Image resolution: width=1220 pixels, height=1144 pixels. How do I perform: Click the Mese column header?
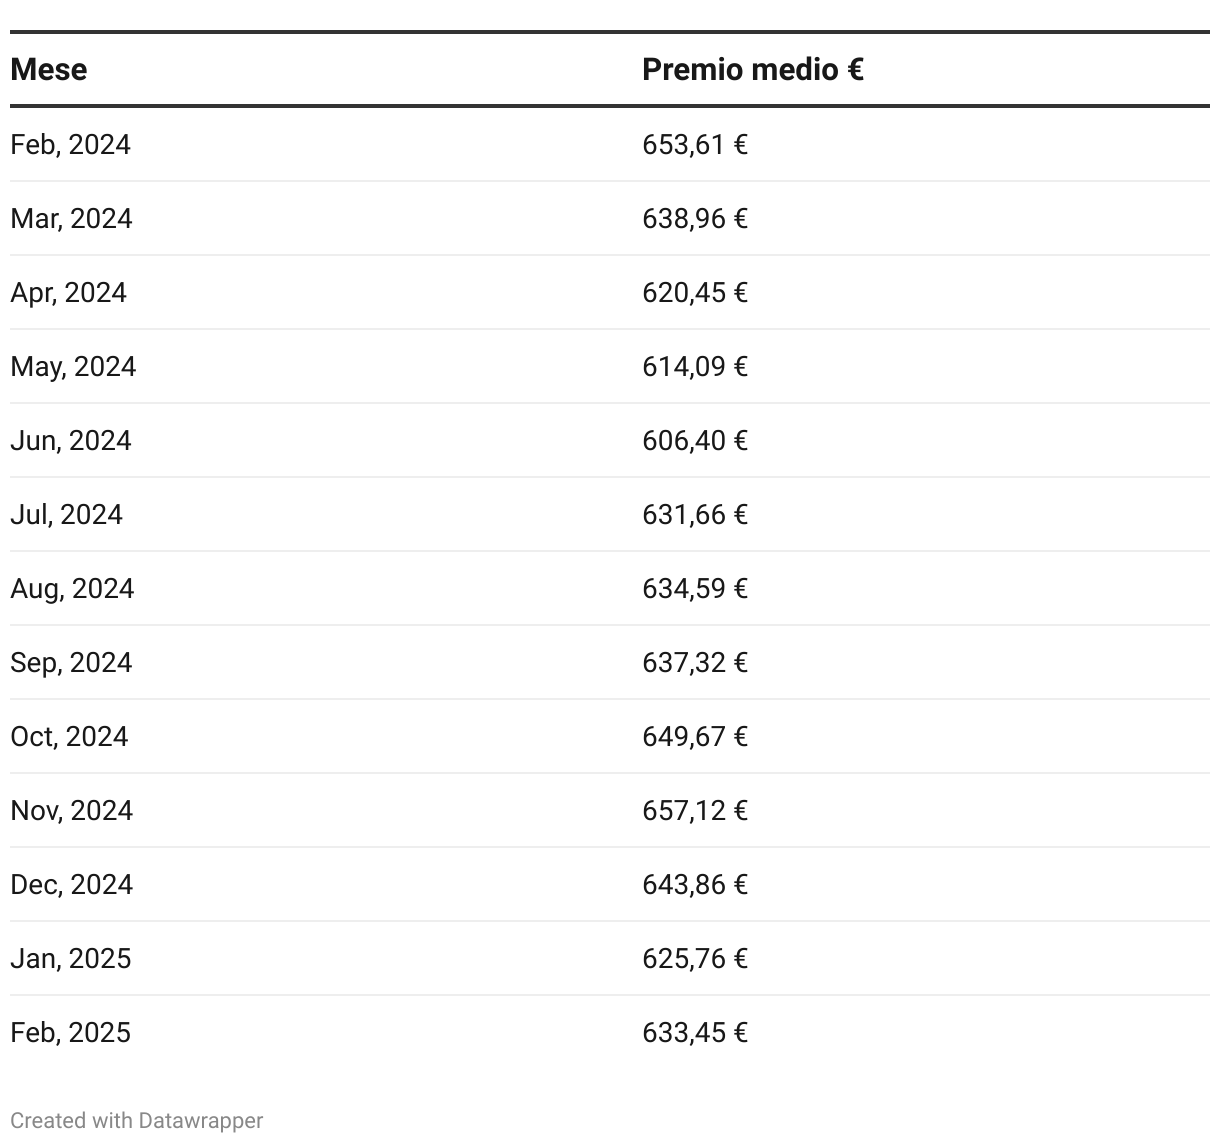click(49, 70)
